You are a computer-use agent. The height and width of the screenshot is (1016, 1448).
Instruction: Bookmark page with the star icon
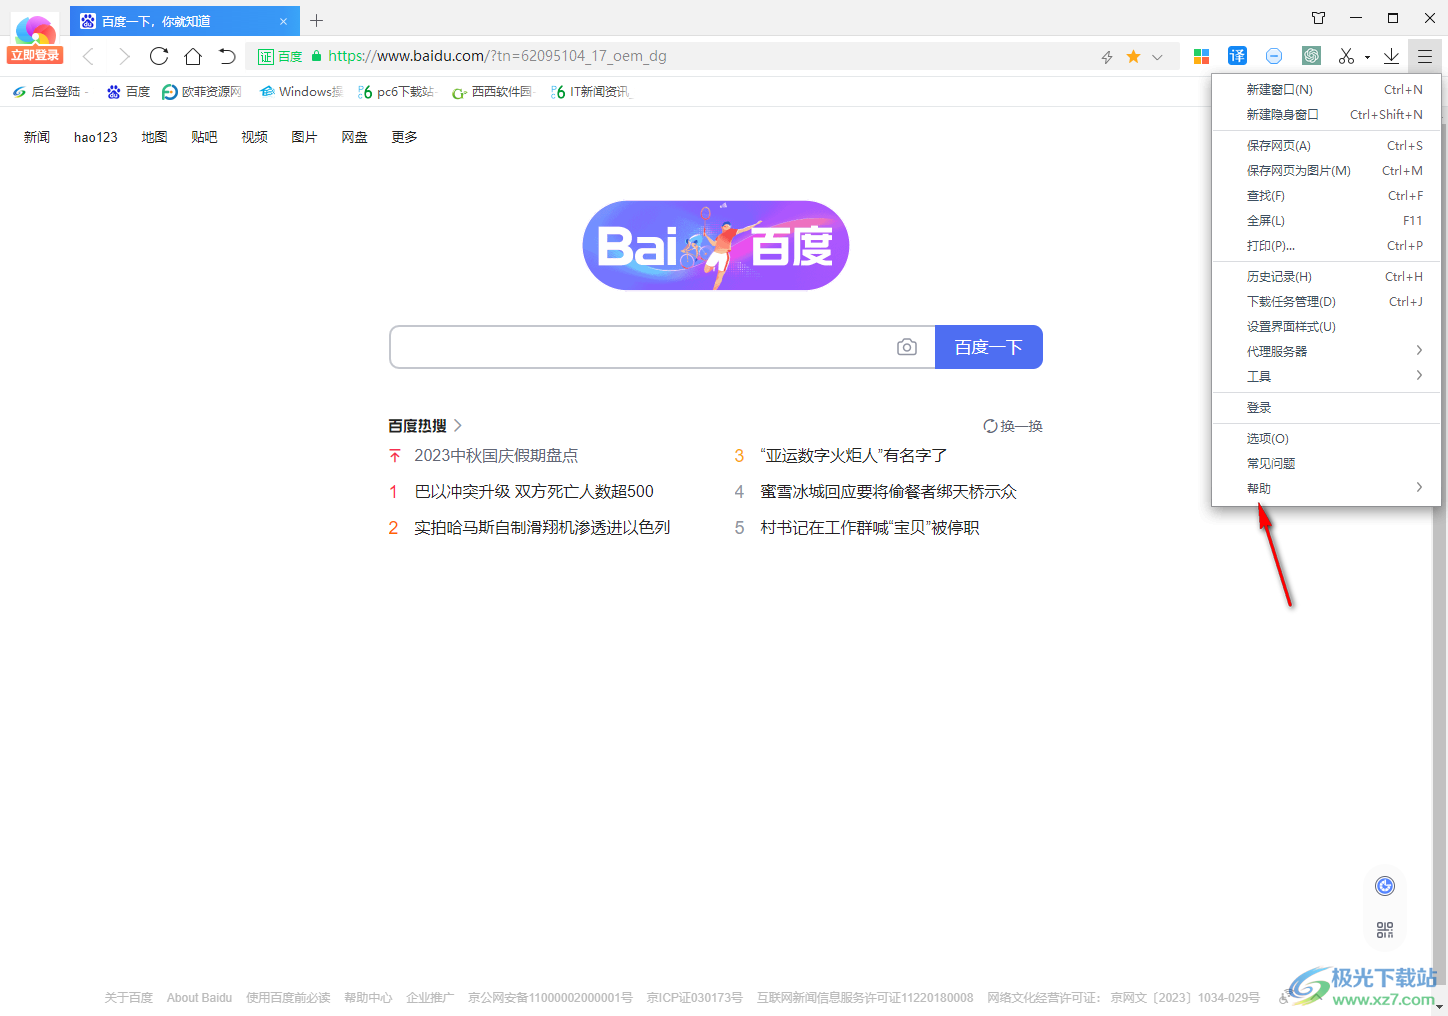tap(1133, 56)
